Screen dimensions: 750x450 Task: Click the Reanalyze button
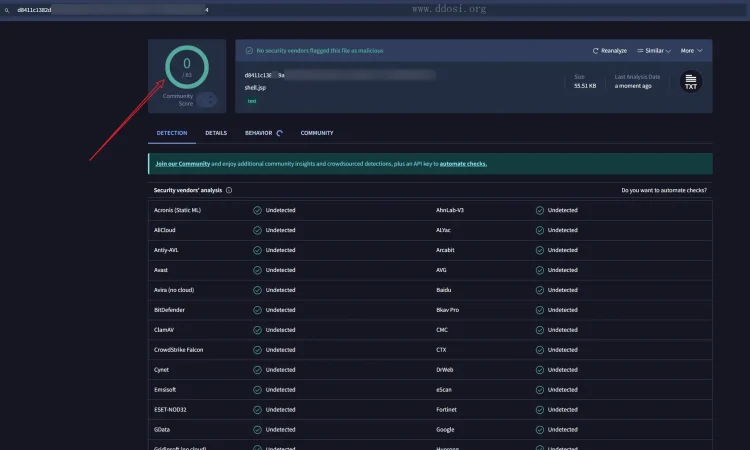click(610, 51)
